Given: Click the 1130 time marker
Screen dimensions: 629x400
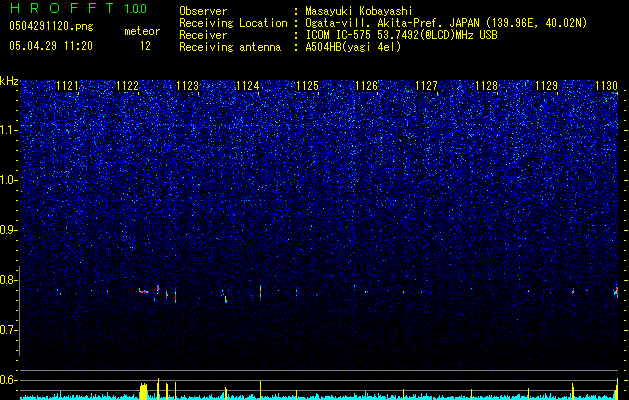Looking at the screenshot, I should point(606,86).
